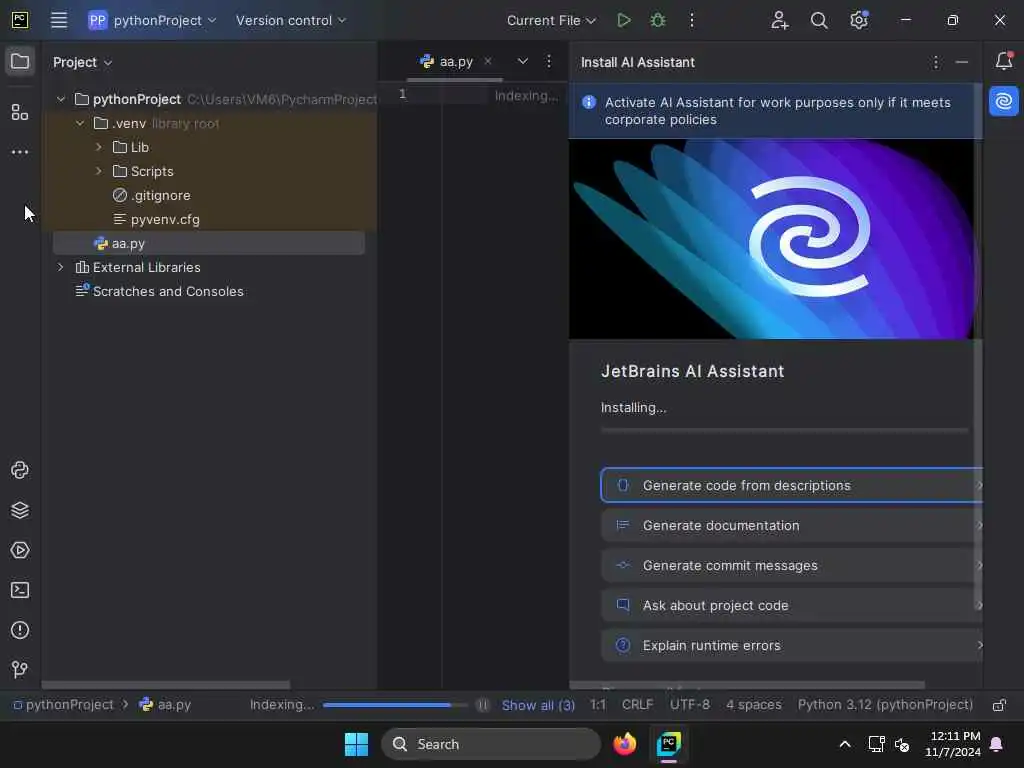Viewport: 1024px width, 768px height.
Task: Close the aa.py editor tab
Action: click(x=488, y=61)
